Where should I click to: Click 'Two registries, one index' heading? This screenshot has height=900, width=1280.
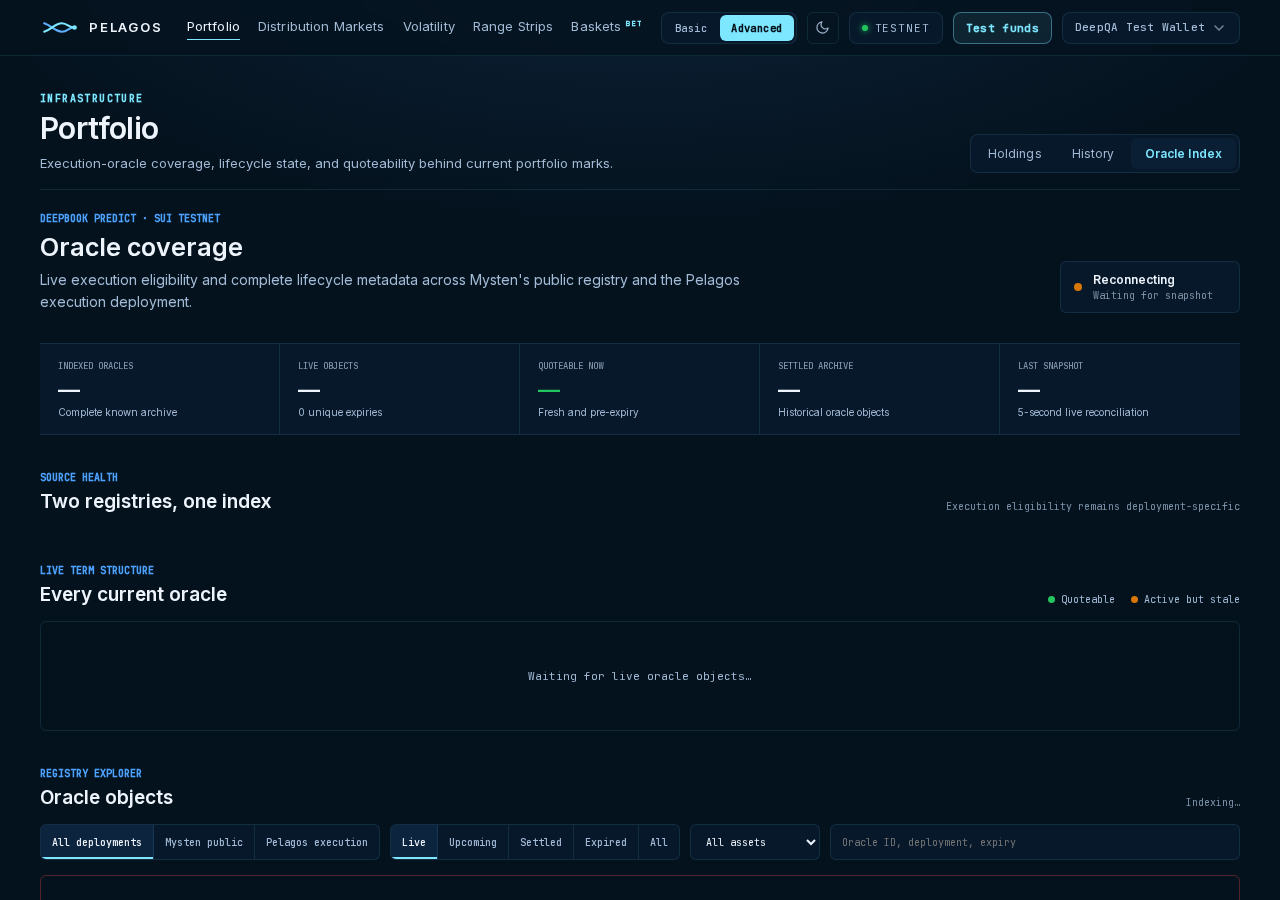(156, 501)
